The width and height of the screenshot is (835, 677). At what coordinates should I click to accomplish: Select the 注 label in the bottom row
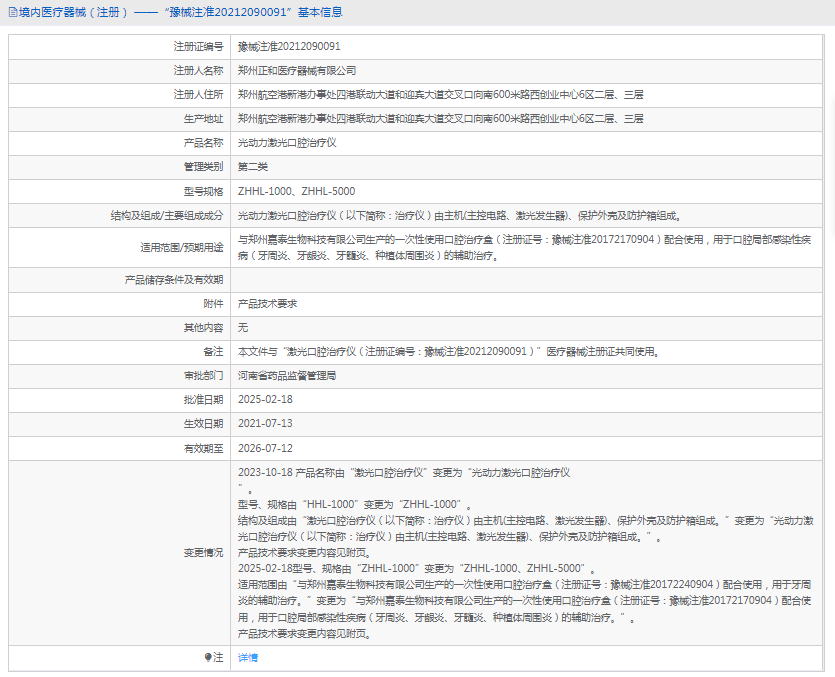(x=218, y=657)
